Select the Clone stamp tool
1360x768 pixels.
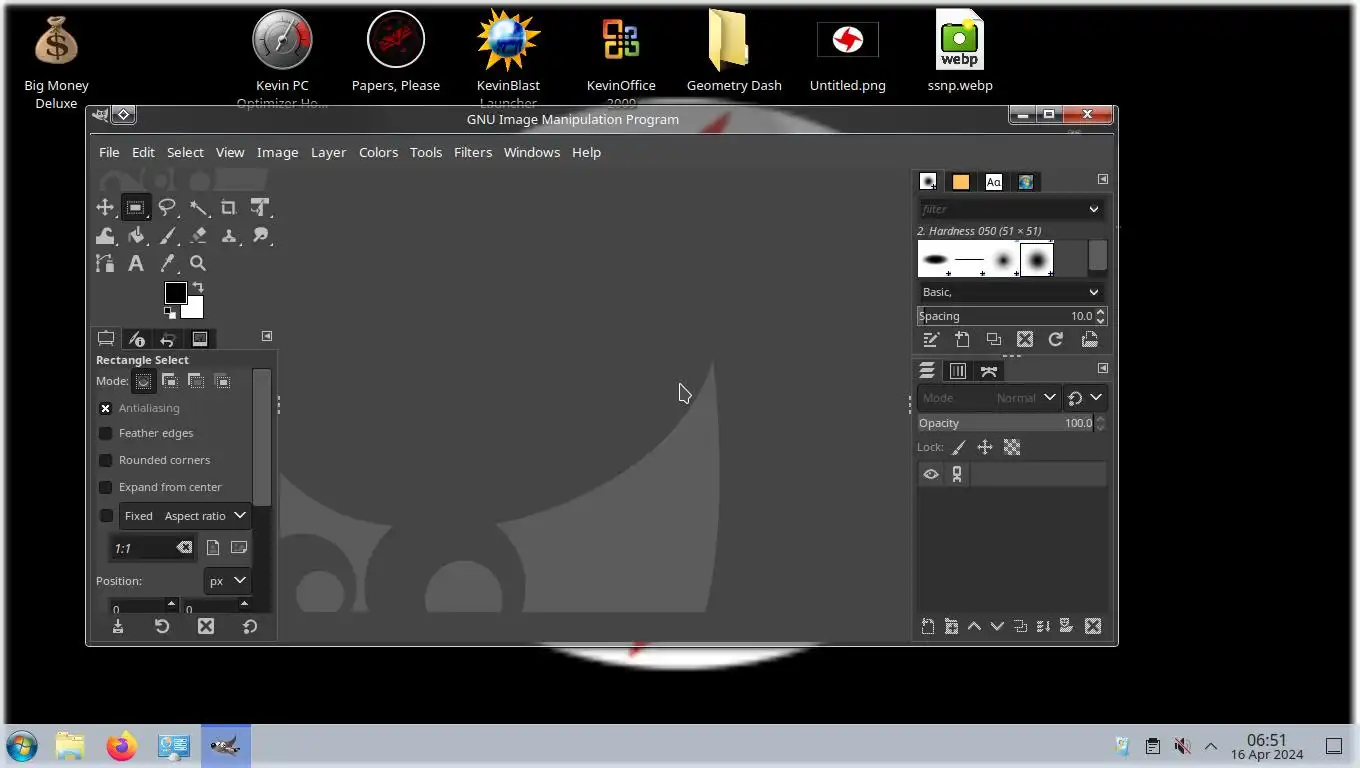click(x=229, y=236)
